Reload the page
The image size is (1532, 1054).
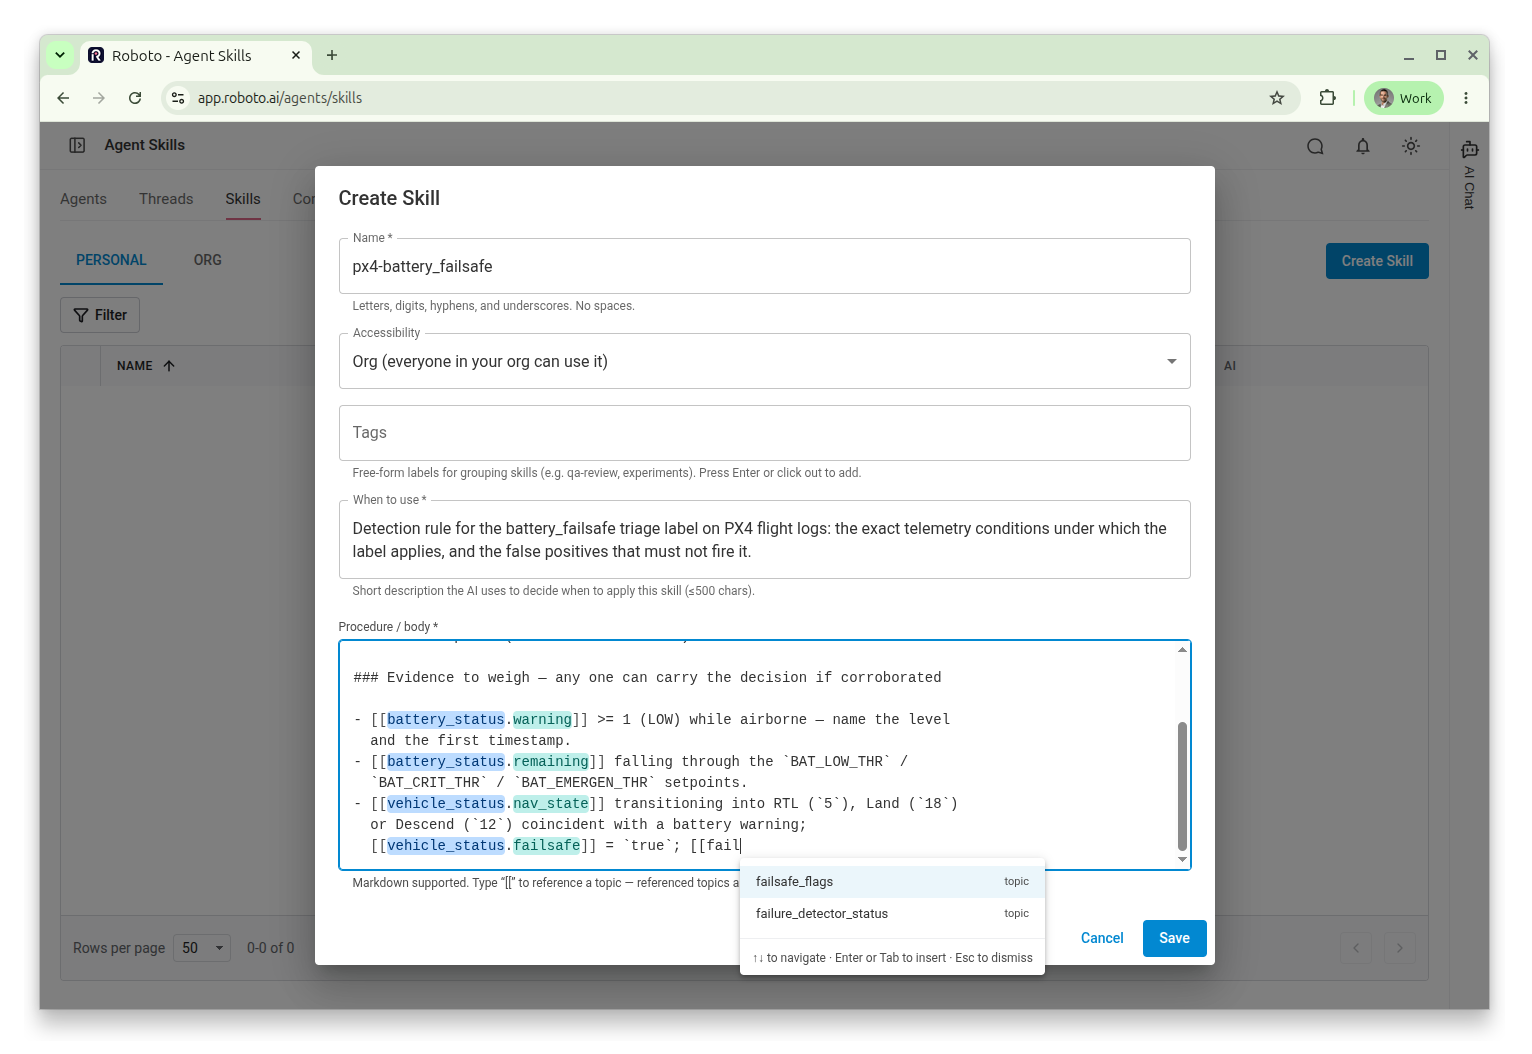135,98
